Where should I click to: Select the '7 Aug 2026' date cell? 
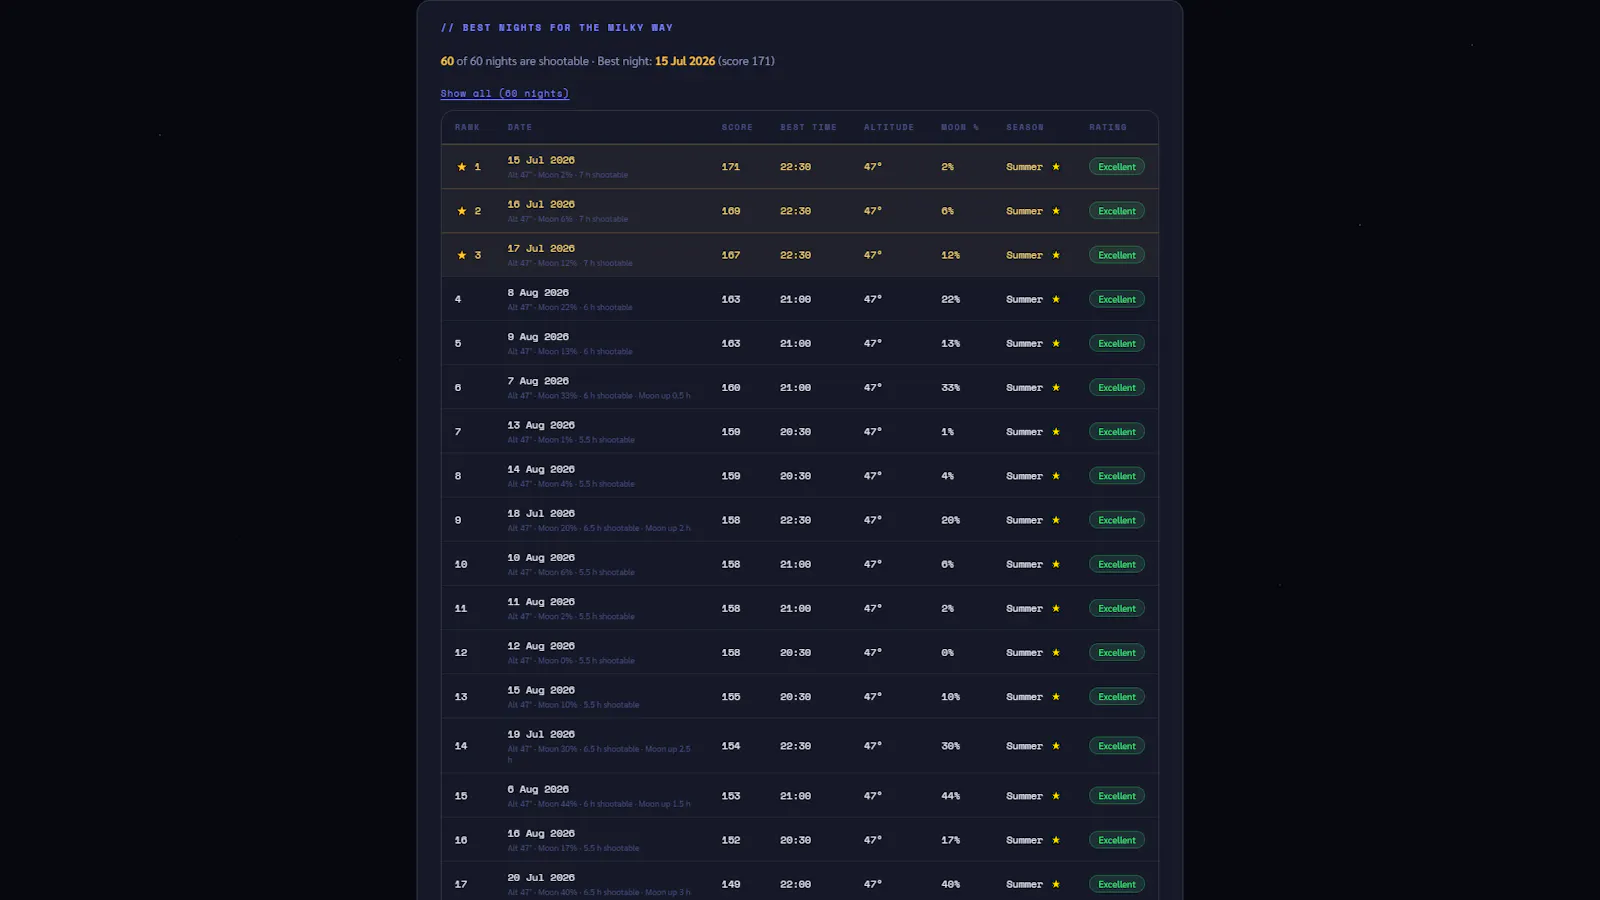pyautogui.click(x=538, y=381)
